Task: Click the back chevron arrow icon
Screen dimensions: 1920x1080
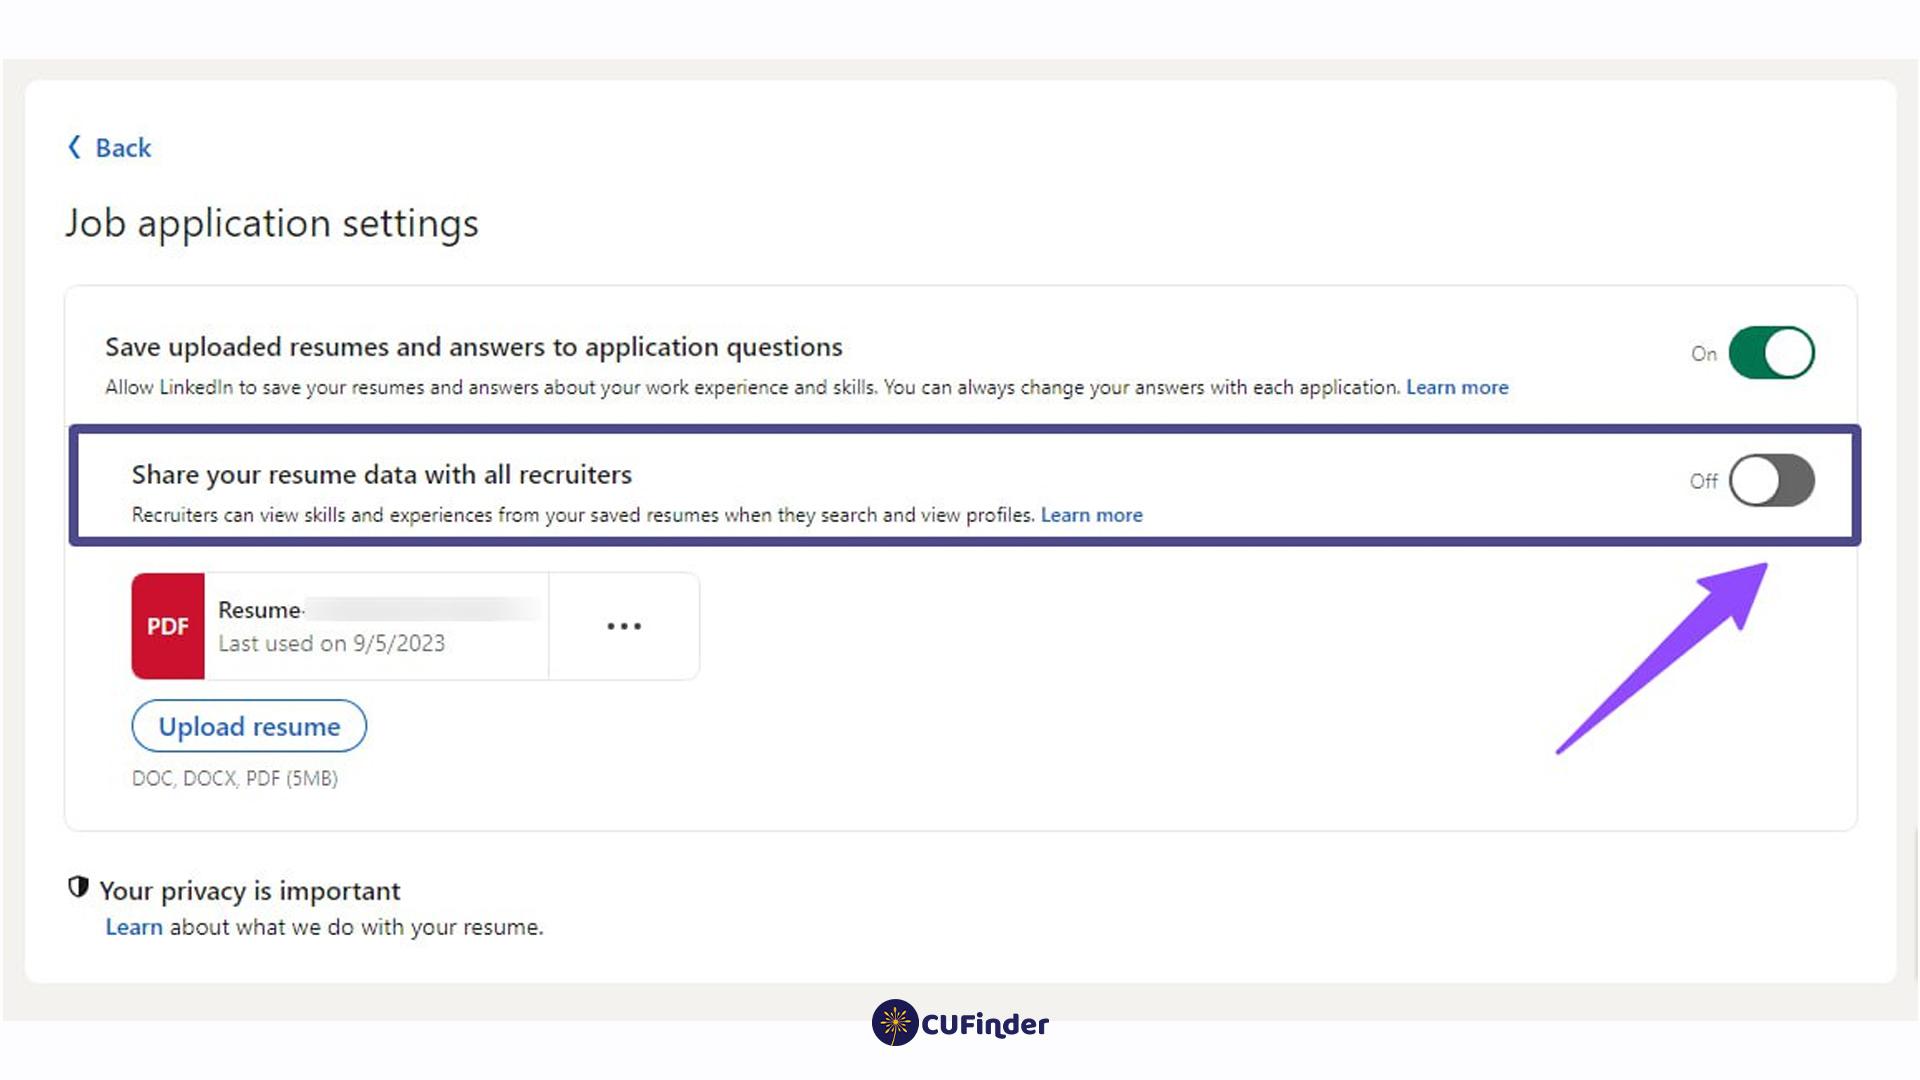Action: pyautogui.click(x=73, y=147)
